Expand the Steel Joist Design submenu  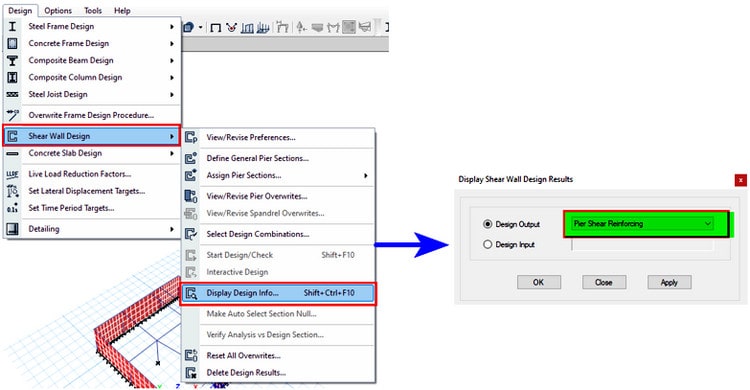tap(172, 95)
